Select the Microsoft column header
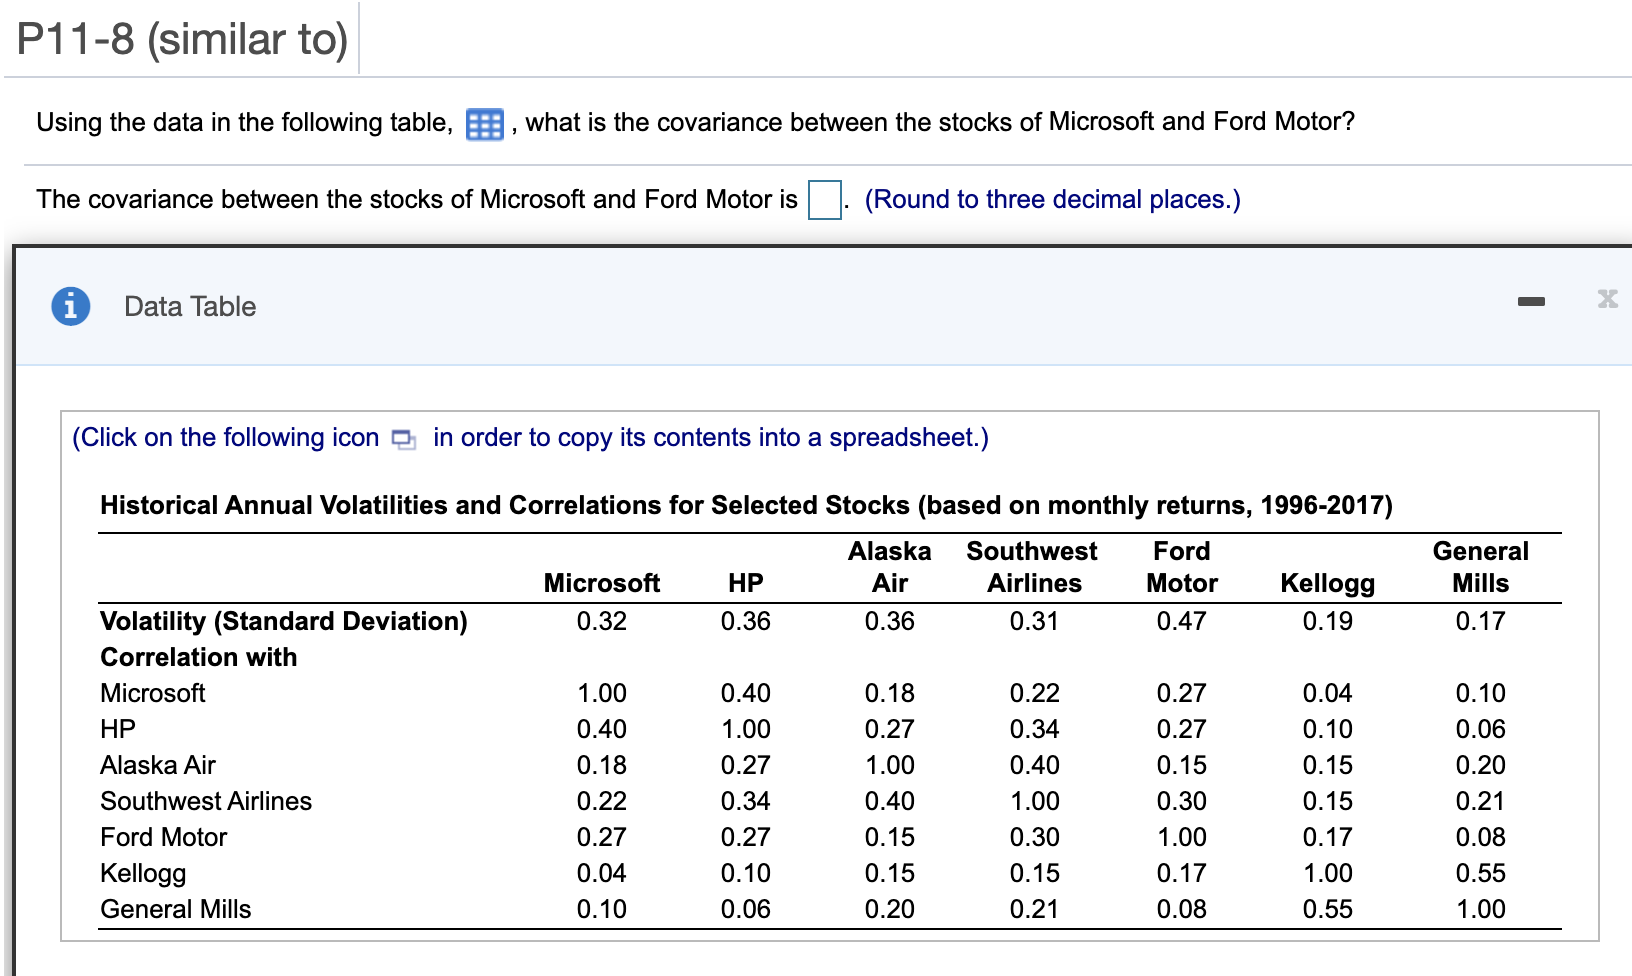This screenshot has height=976, width=1632. tap(602, 583)
